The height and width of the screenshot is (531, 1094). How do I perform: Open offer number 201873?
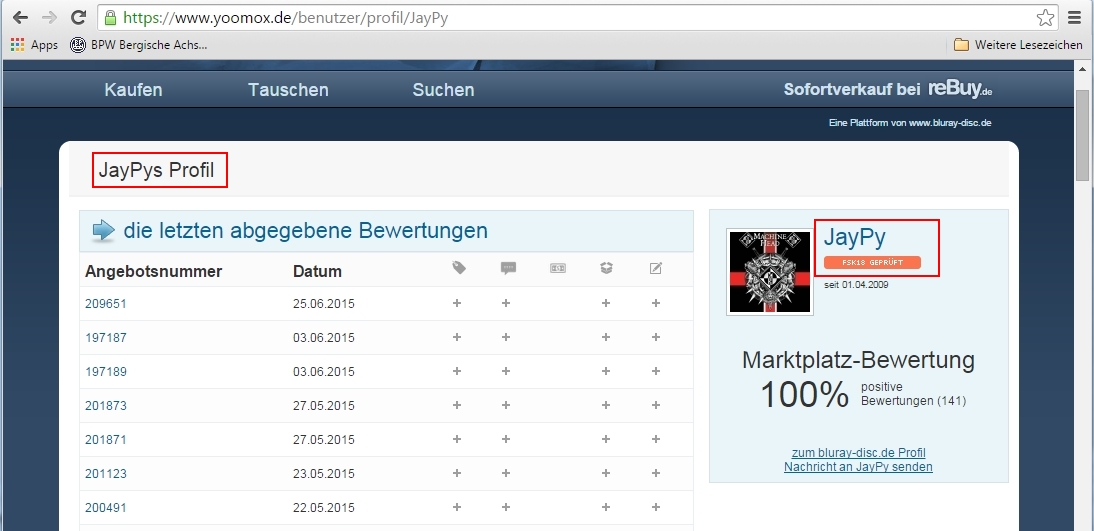106,406
